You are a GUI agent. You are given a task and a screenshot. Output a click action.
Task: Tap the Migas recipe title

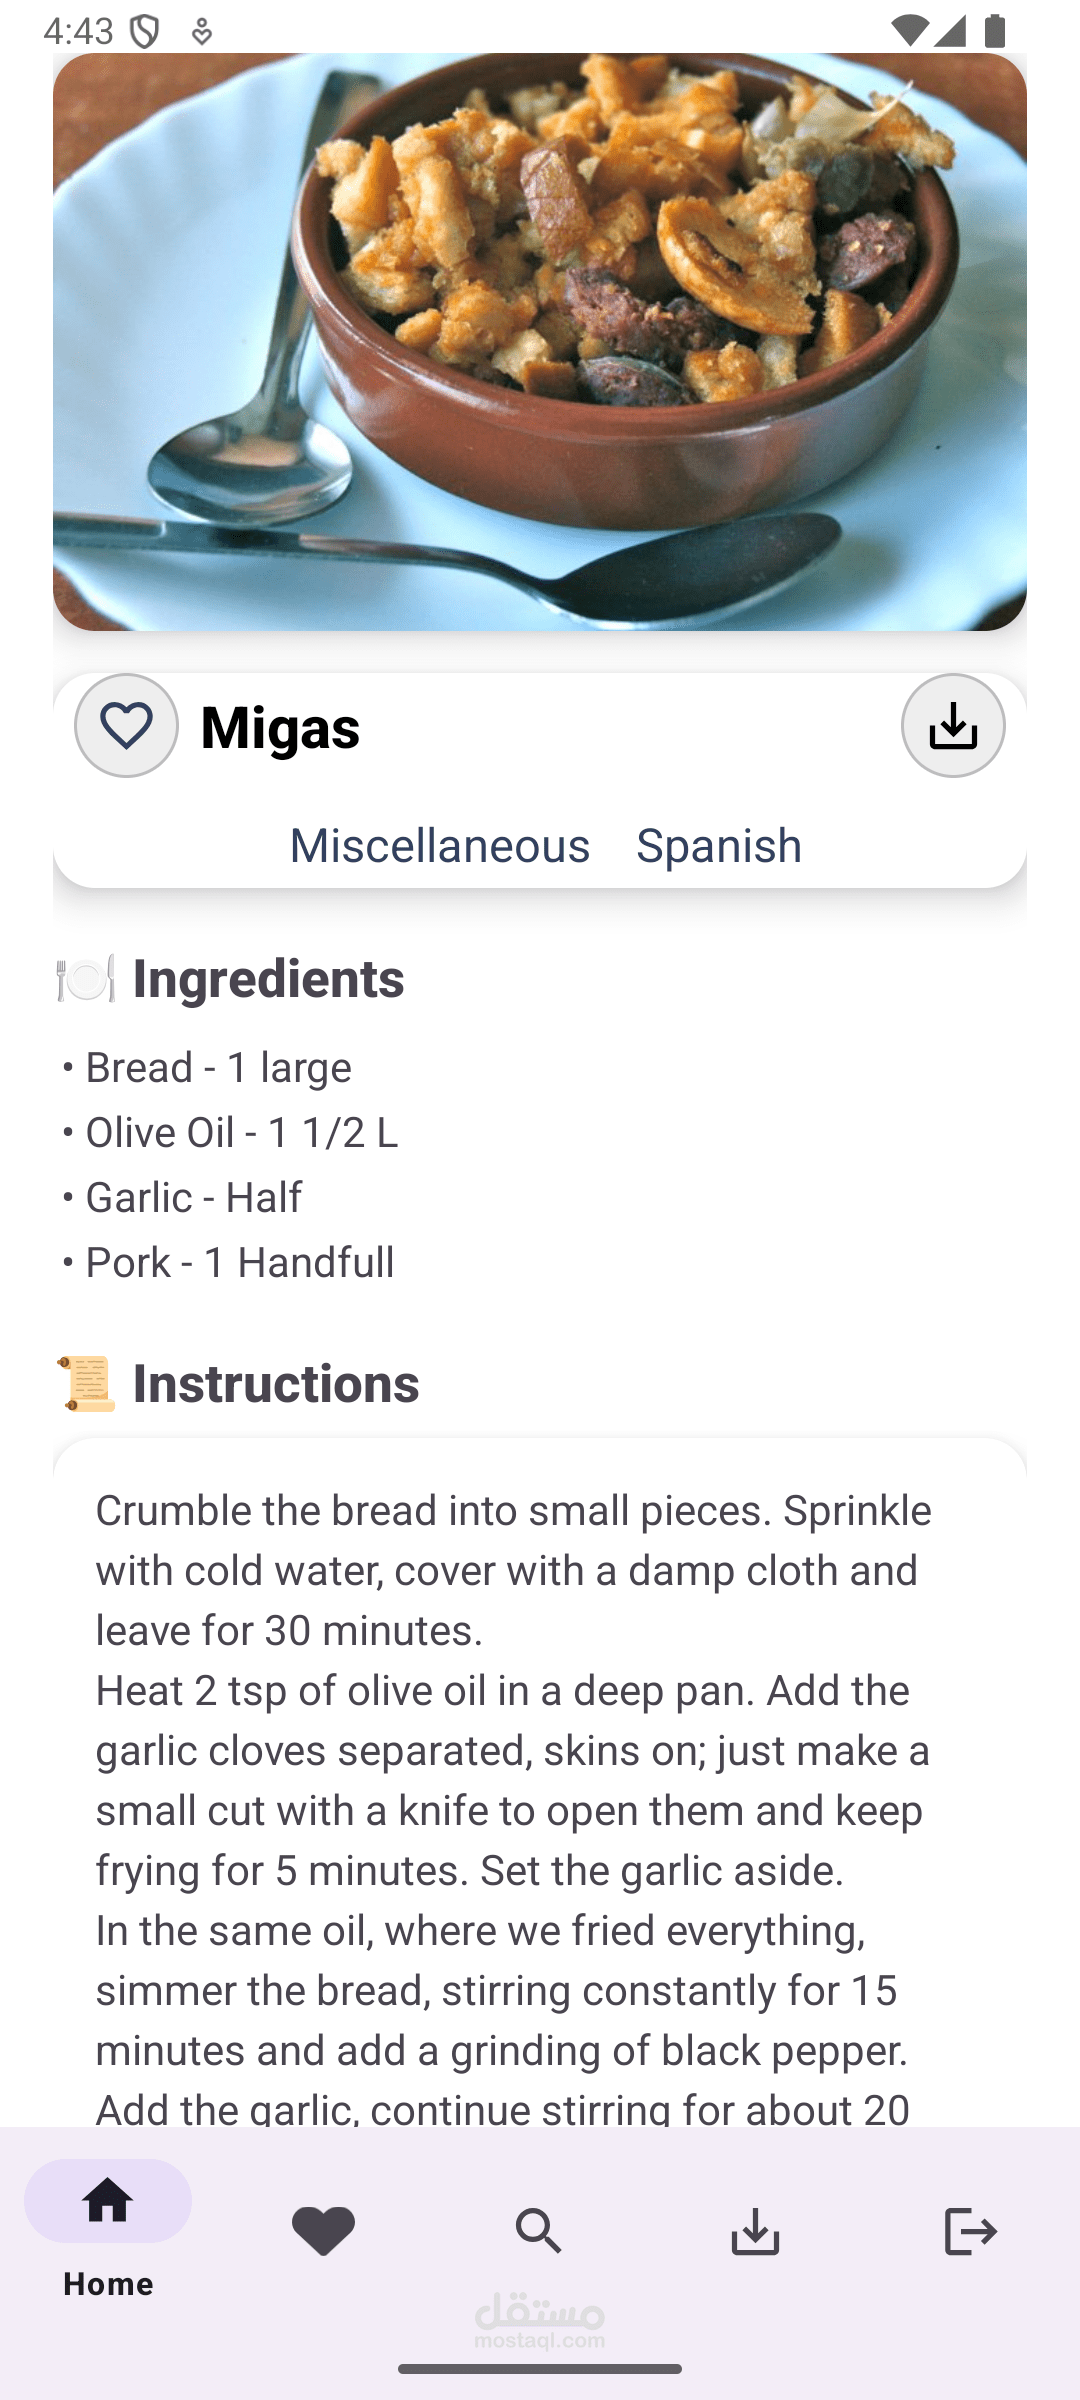pos(280,727)
